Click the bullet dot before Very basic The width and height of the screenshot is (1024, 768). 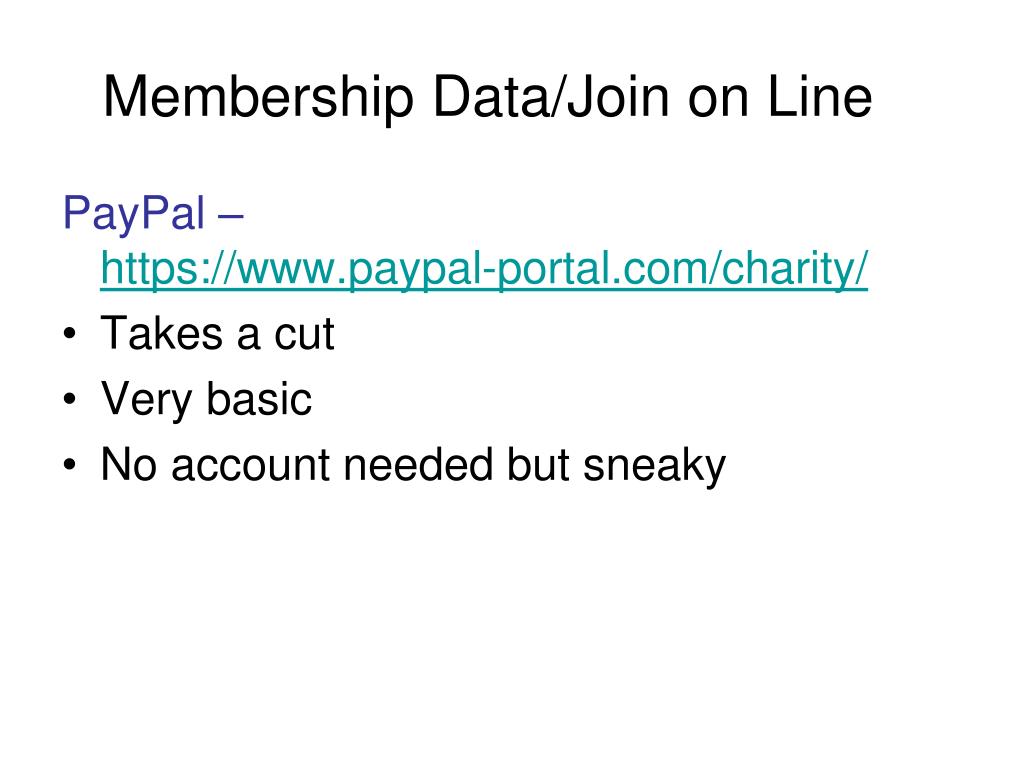coord(70,399)
